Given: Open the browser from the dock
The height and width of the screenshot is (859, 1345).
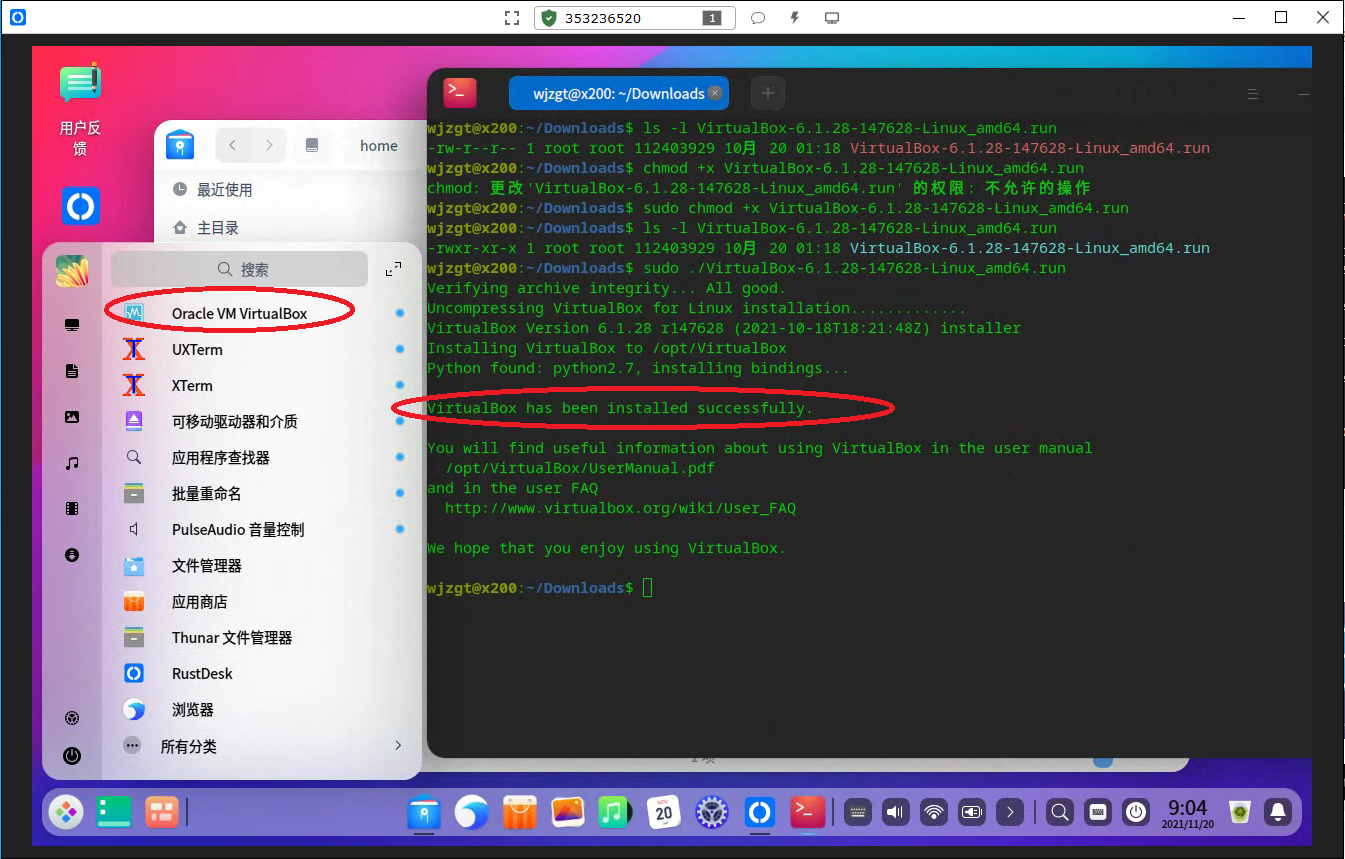Looking at the screenshot, I should coord(472,812).
